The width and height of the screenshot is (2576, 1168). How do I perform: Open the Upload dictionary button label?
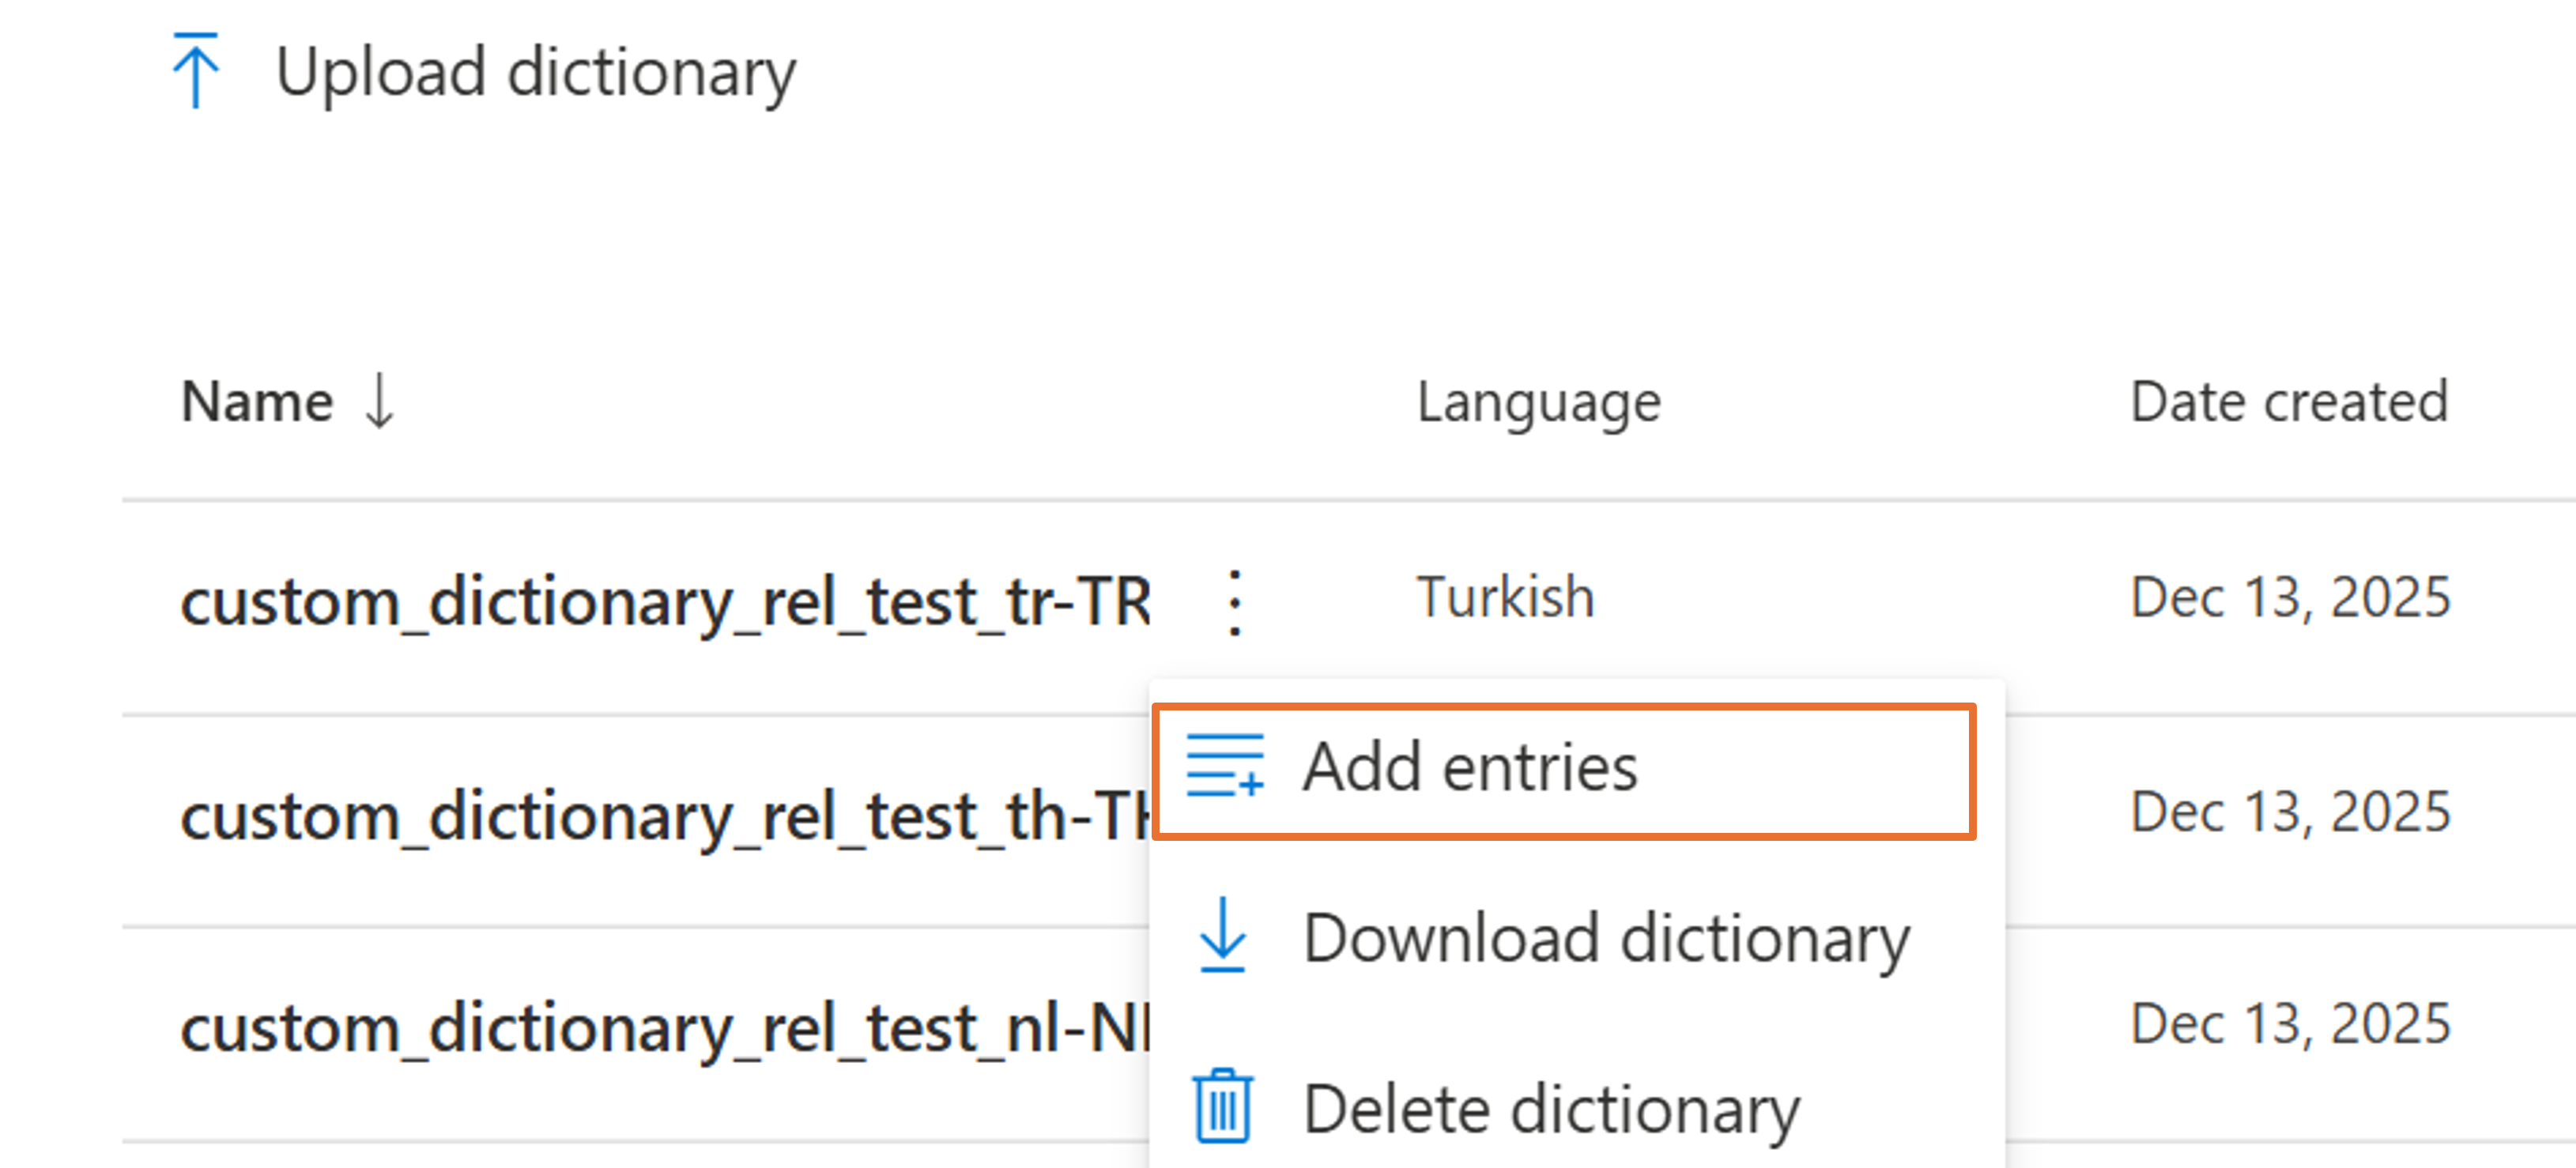click(x=536, y=73)
